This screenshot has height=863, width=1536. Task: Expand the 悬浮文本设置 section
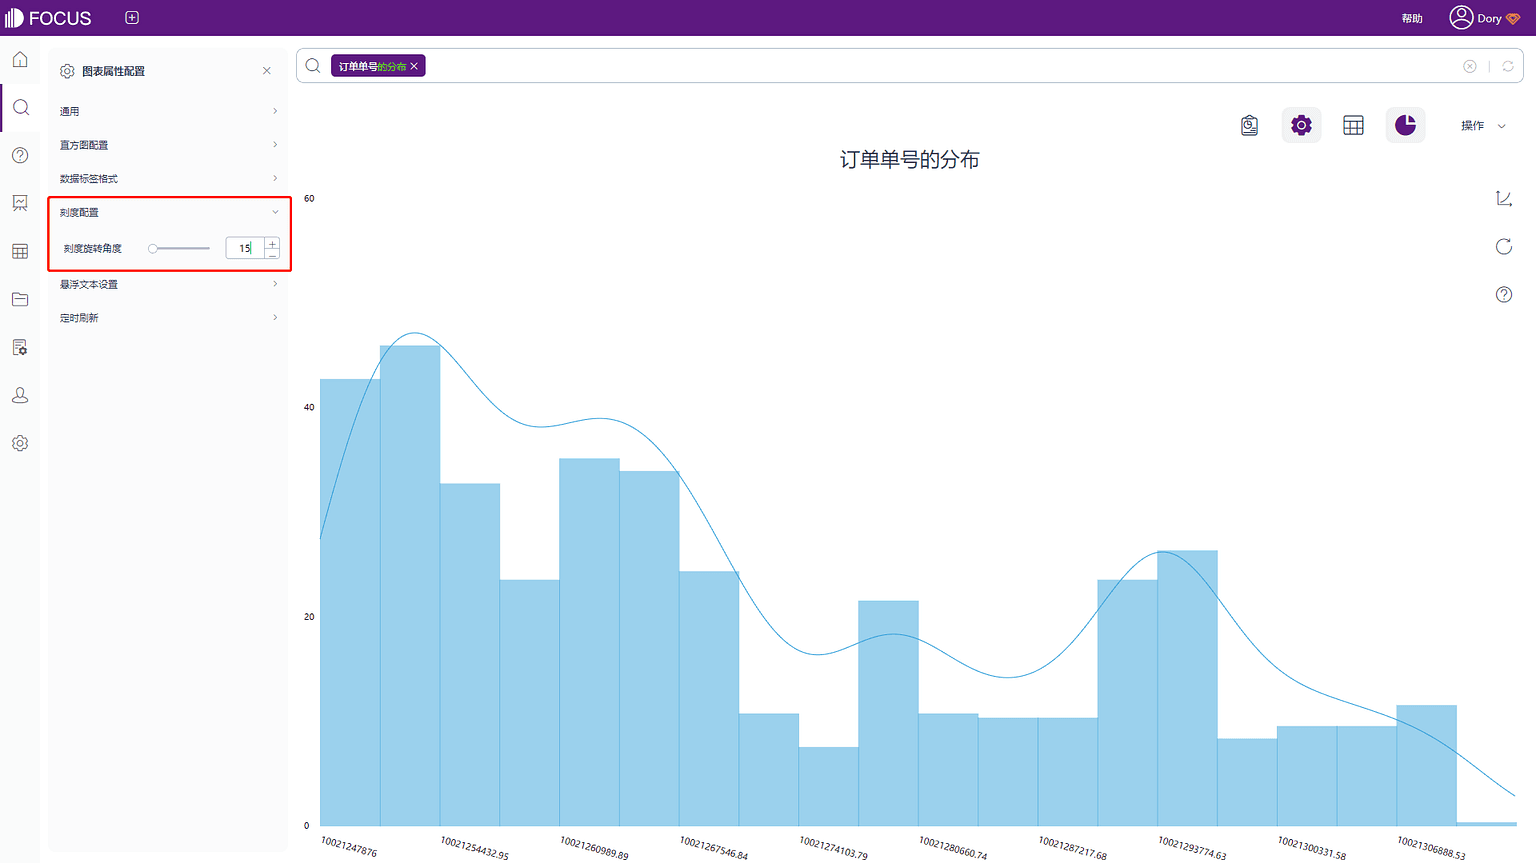point(168,284)
